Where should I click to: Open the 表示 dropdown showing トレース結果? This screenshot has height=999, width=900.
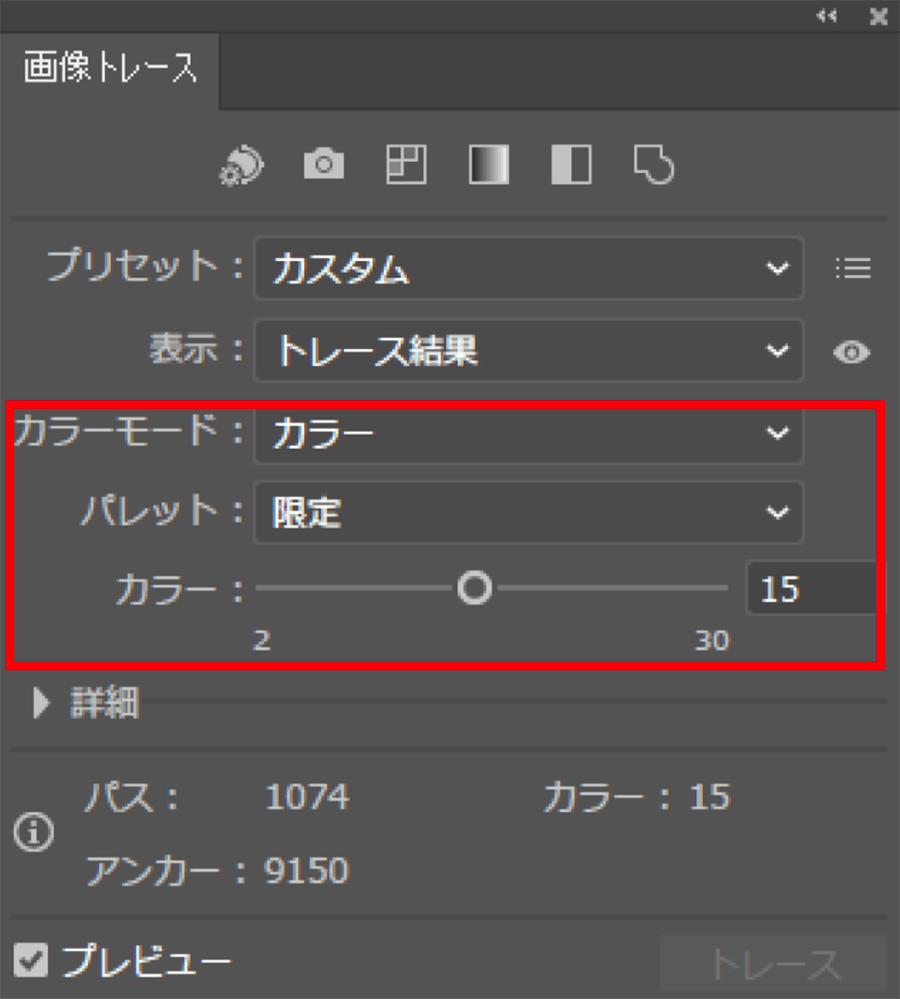tap(529, 351)
